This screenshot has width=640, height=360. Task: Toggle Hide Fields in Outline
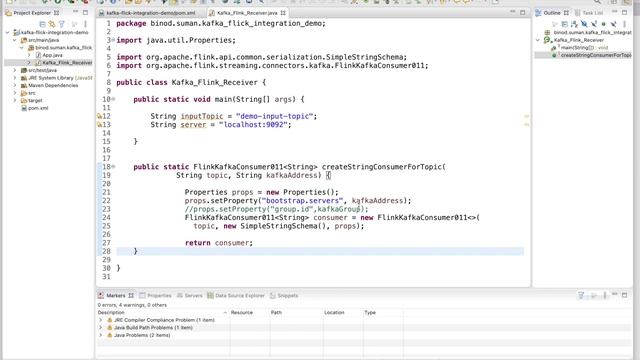click(584, 24)
